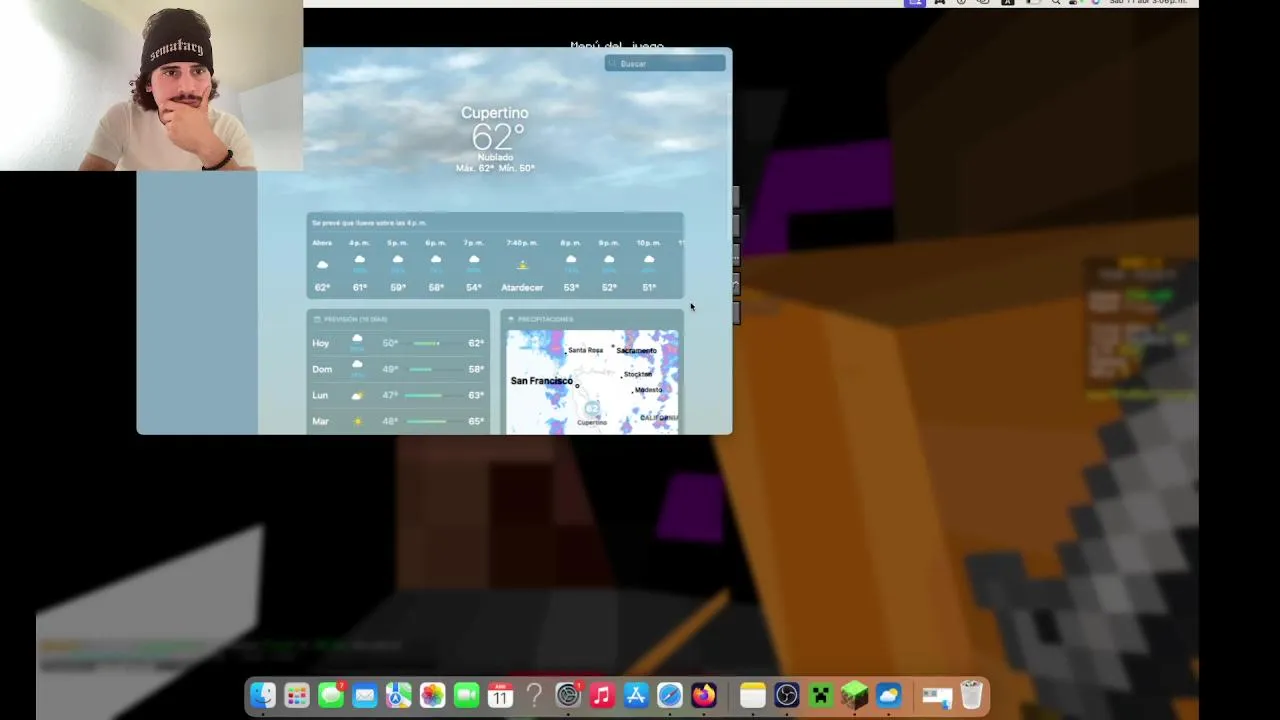Switch to OBS Studio in dock
Screen dimensions: 1280x720
[787, 695]
